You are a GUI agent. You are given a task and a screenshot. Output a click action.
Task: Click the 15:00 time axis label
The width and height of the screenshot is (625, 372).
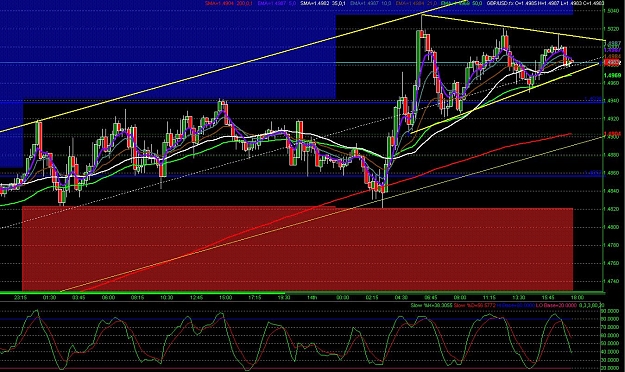(x=225, y=297)
